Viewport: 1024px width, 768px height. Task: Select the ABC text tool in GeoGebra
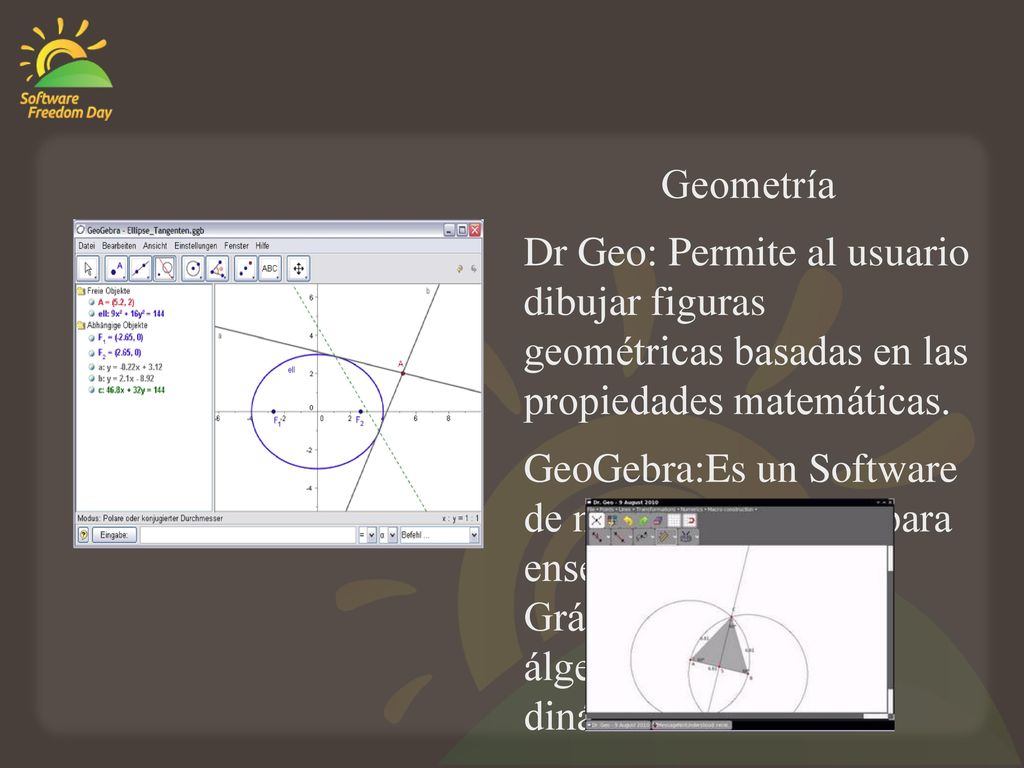pyautogui.click(x=270, y=268)
